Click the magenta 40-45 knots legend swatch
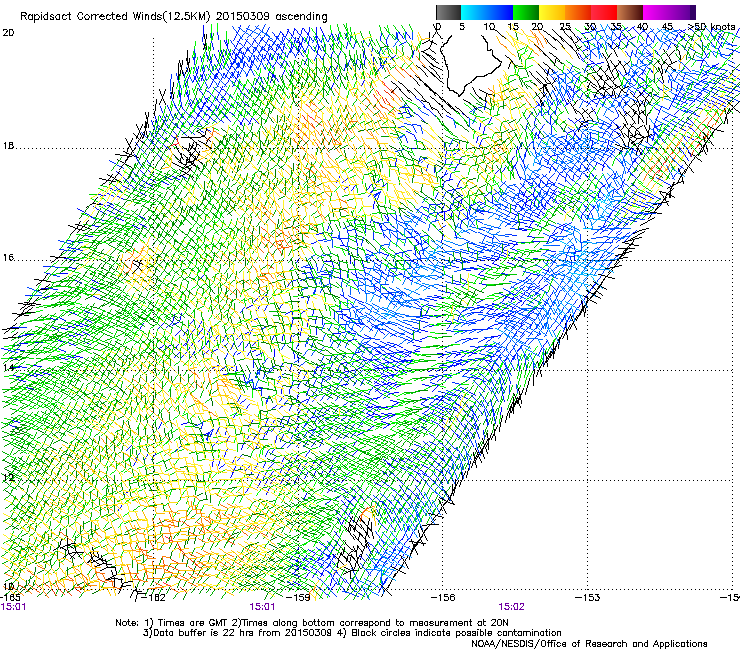740x650 pixels. point(656,12)
